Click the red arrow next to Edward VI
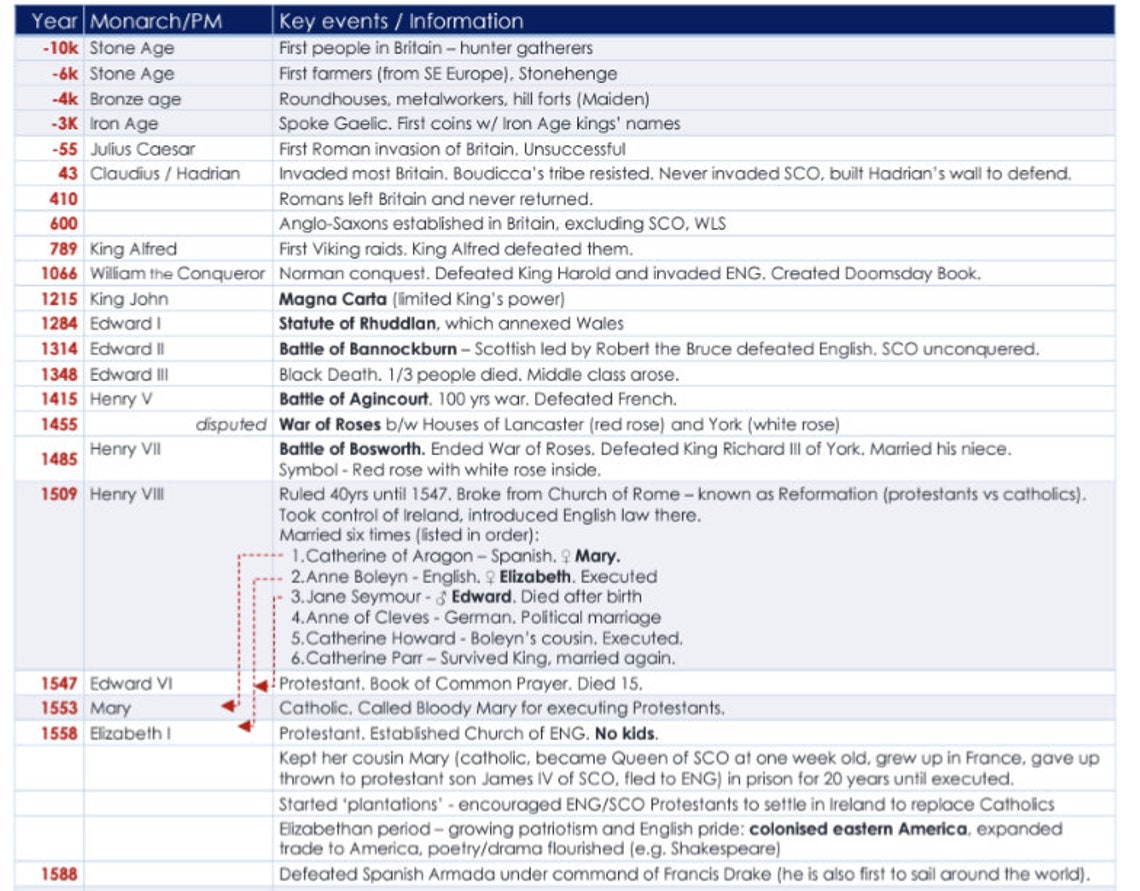Screen dimensions: 1140x891 [261, 686]
